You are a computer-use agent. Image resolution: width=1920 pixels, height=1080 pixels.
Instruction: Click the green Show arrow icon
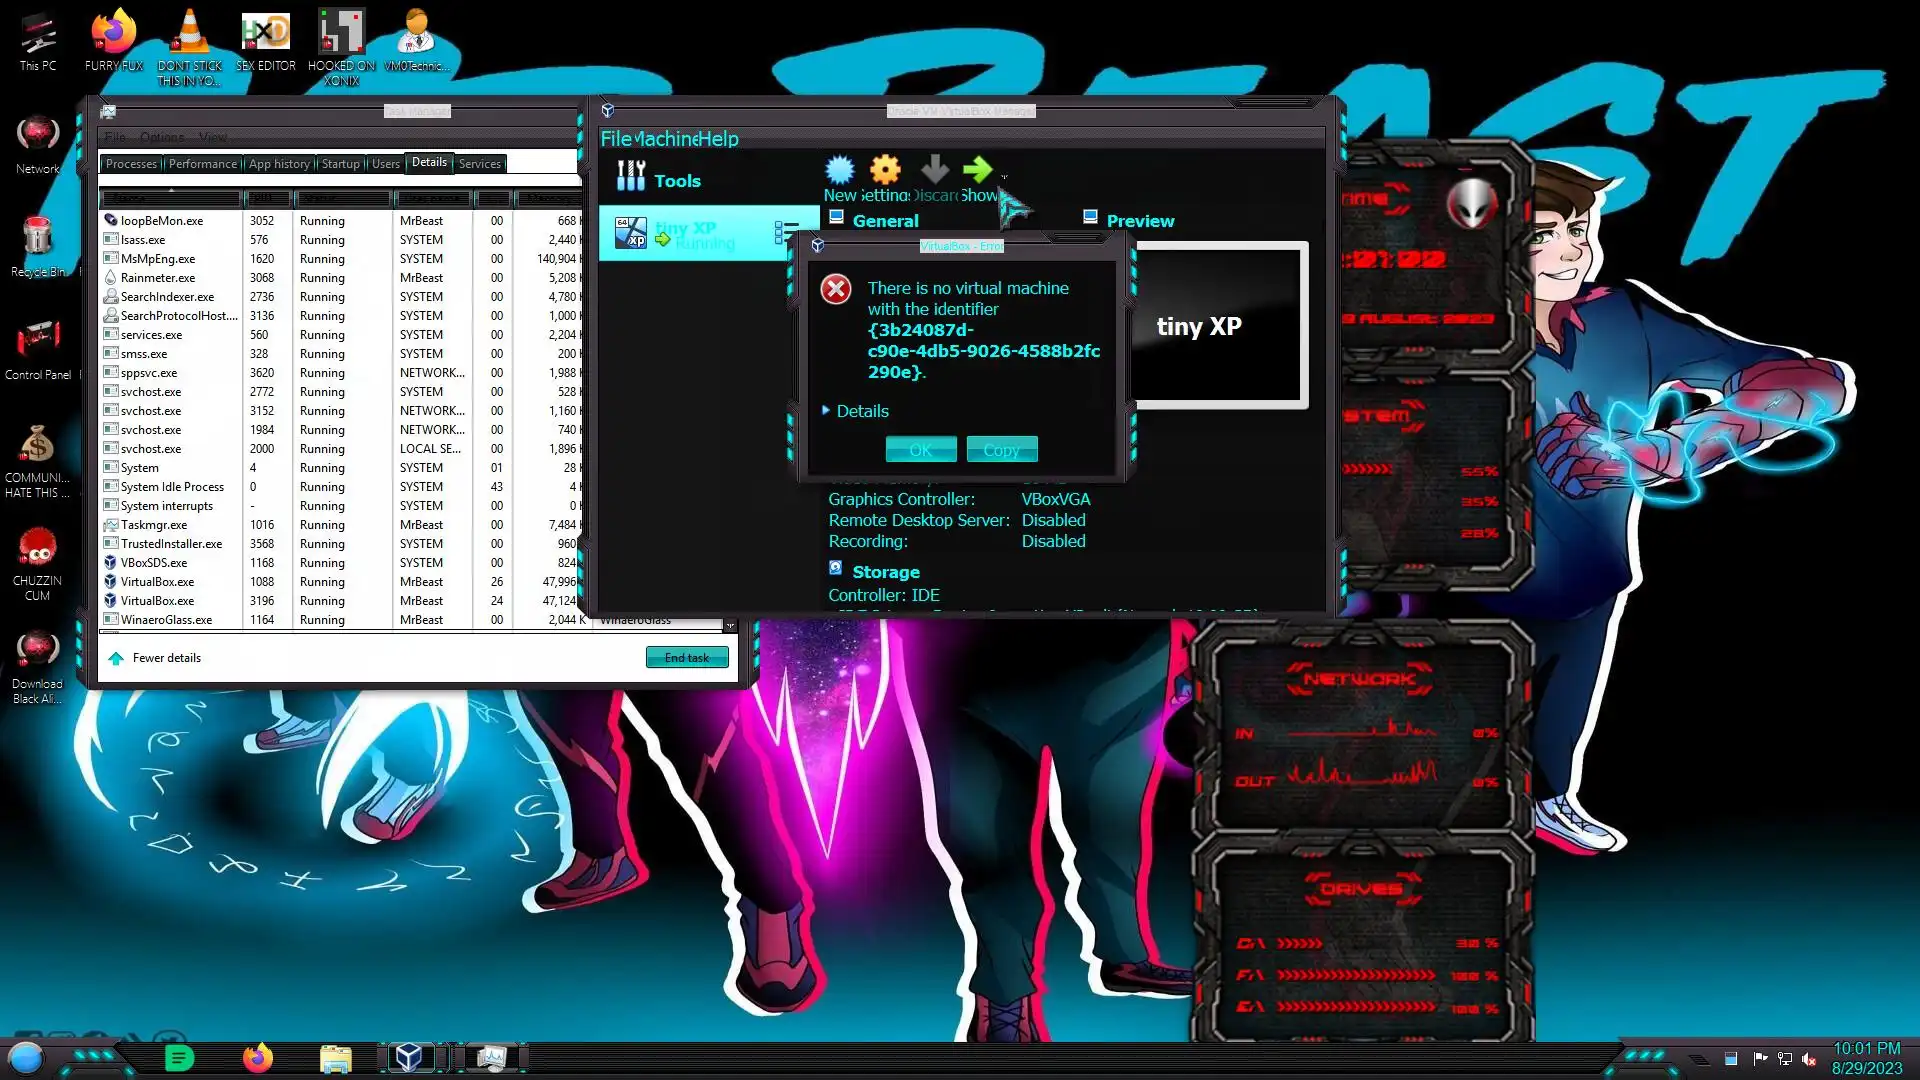tap(977, 170)
